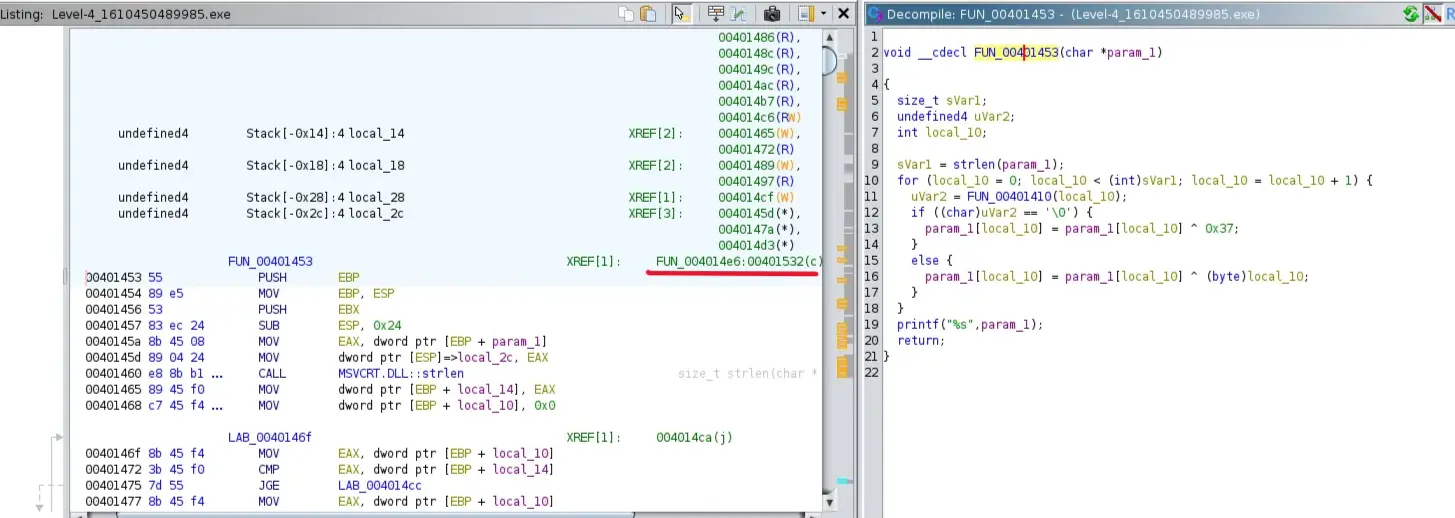Image resolution: width=1455 pixels, height=518 pixels.
Task: Expand the dropdown arrow beside Listing options
Action: pyautogui.click(x=823, y=14)
